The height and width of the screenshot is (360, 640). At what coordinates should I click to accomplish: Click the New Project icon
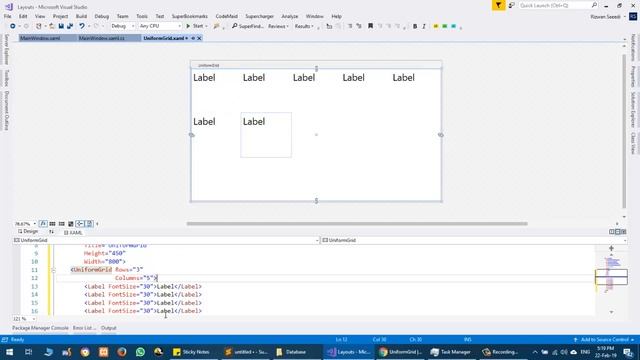(x=39, y=26)
